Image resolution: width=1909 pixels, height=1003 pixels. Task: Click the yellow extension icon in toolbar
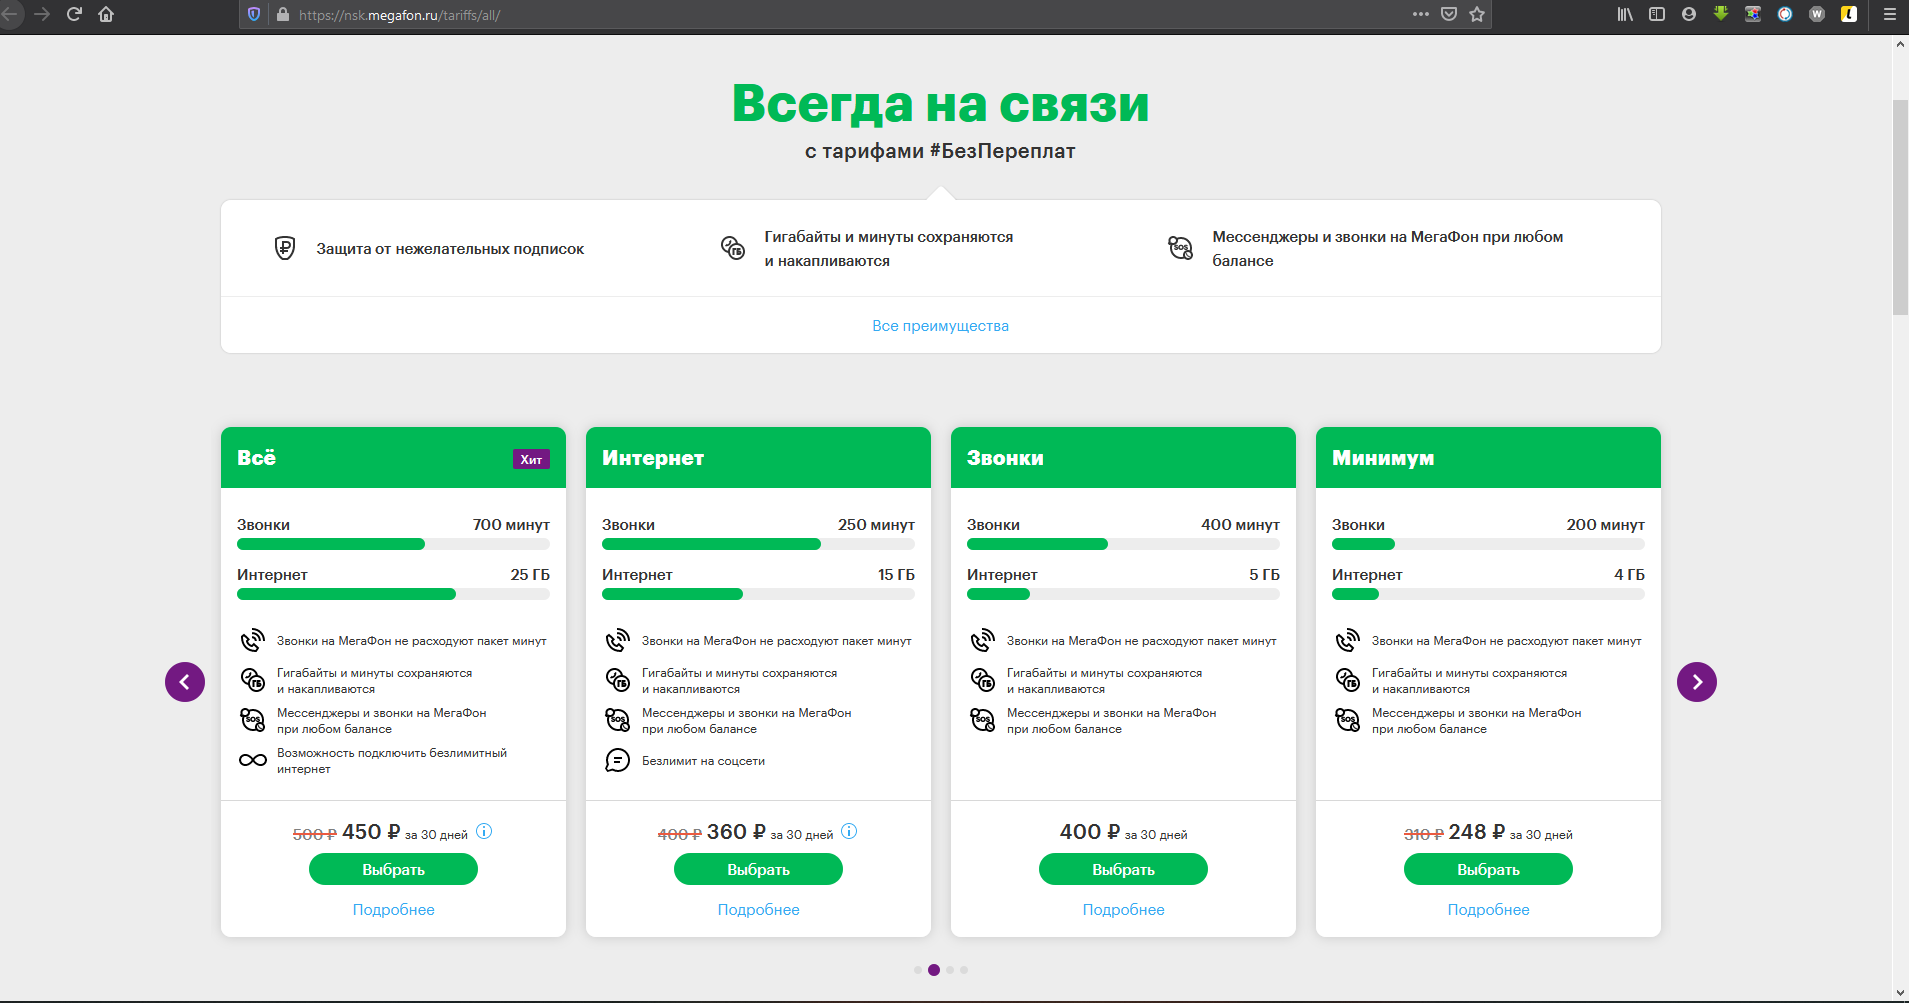point(1849,14)
